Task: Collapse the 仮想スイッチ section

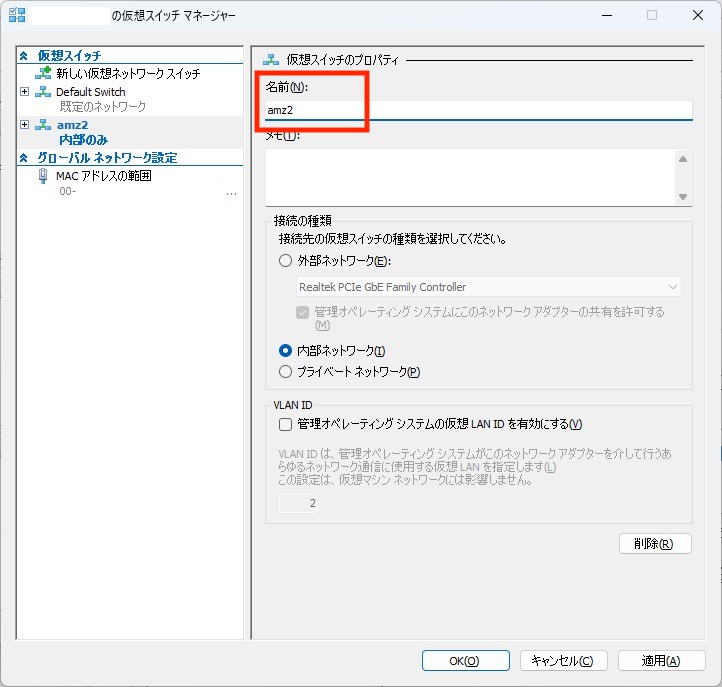Action: click(x=25, y=56)
